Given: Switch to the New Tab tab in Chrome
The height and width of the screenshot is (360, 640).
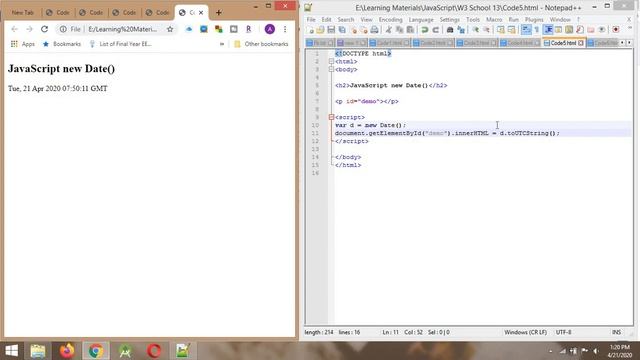Looking at the screenshot, I should [x=22, y=13].
